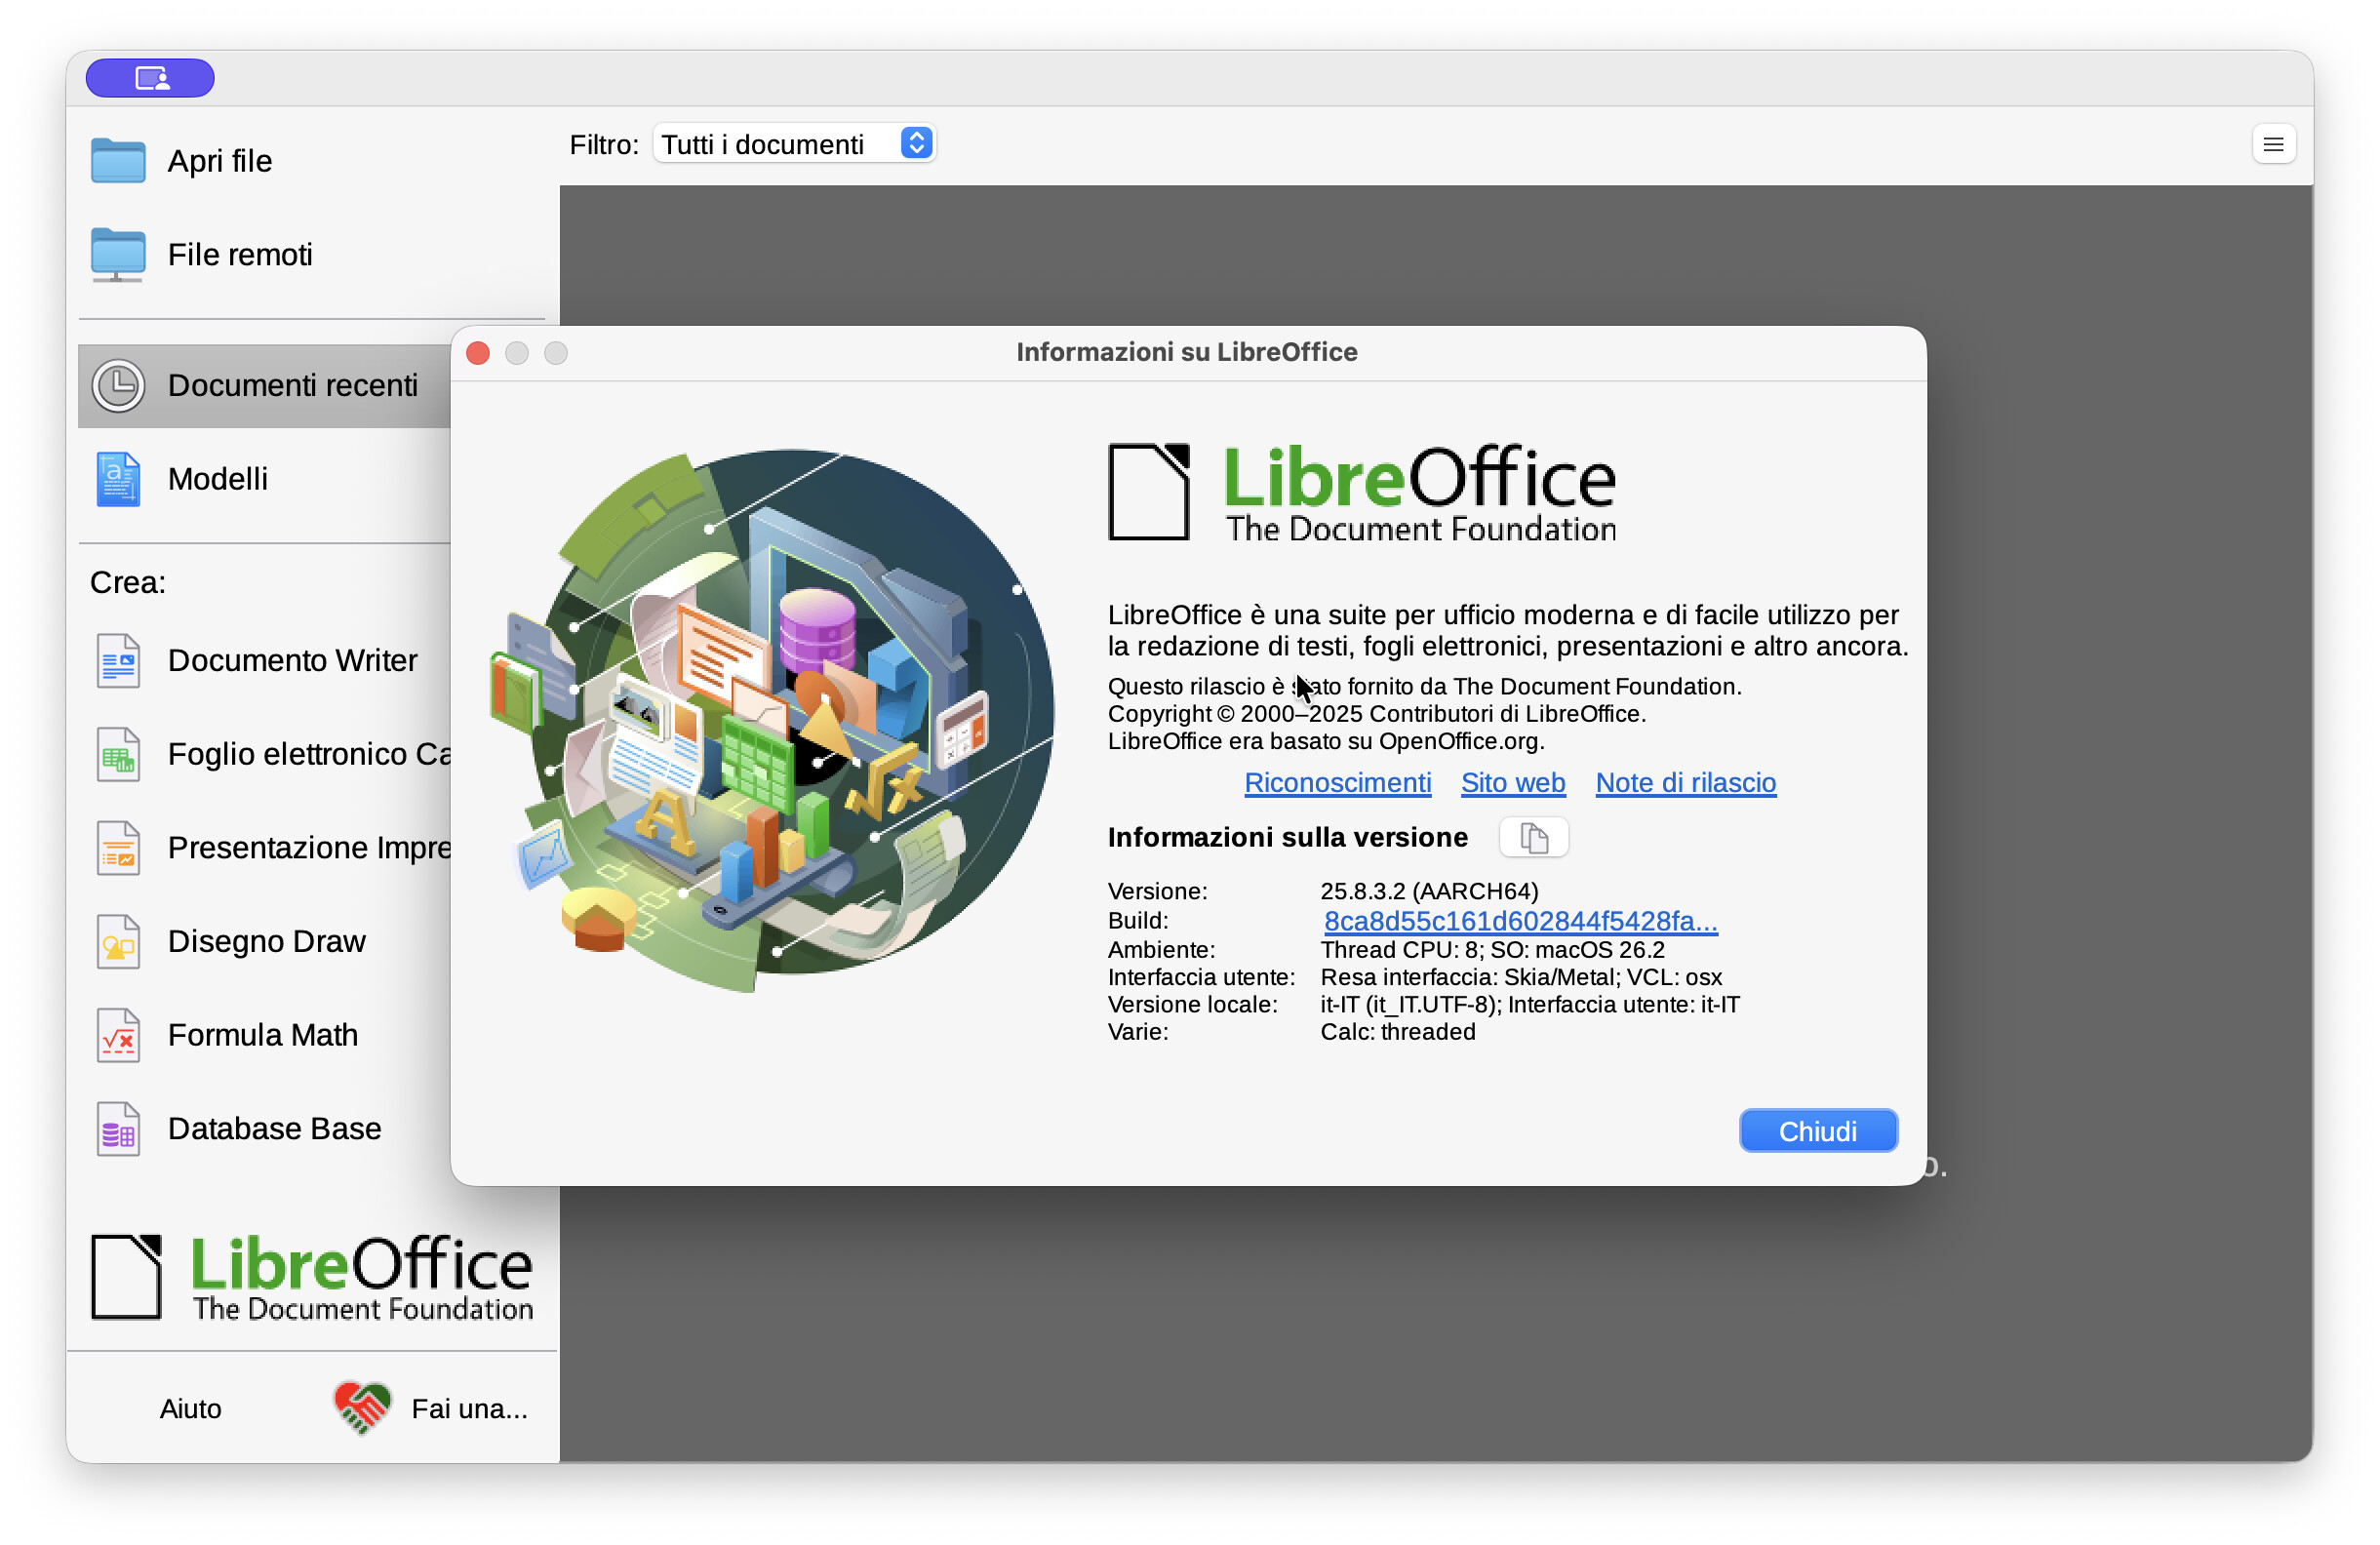
Task: Click the Build hash link
Action: pos(1521,922)
